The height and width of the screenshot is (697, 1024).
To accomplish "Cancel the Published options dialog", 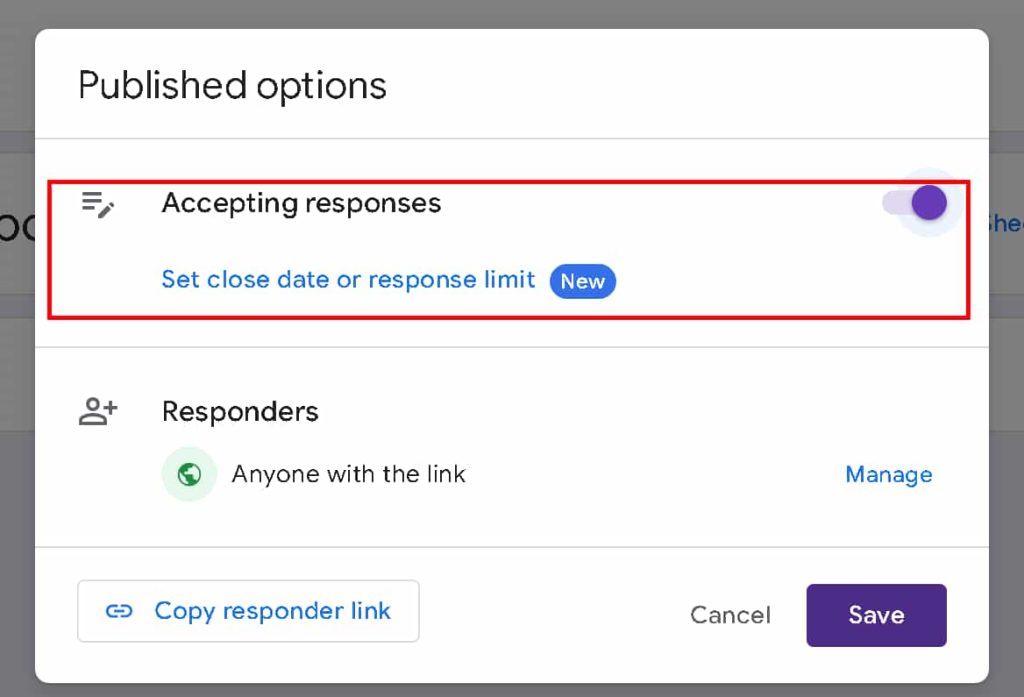I will pos(730,615).
